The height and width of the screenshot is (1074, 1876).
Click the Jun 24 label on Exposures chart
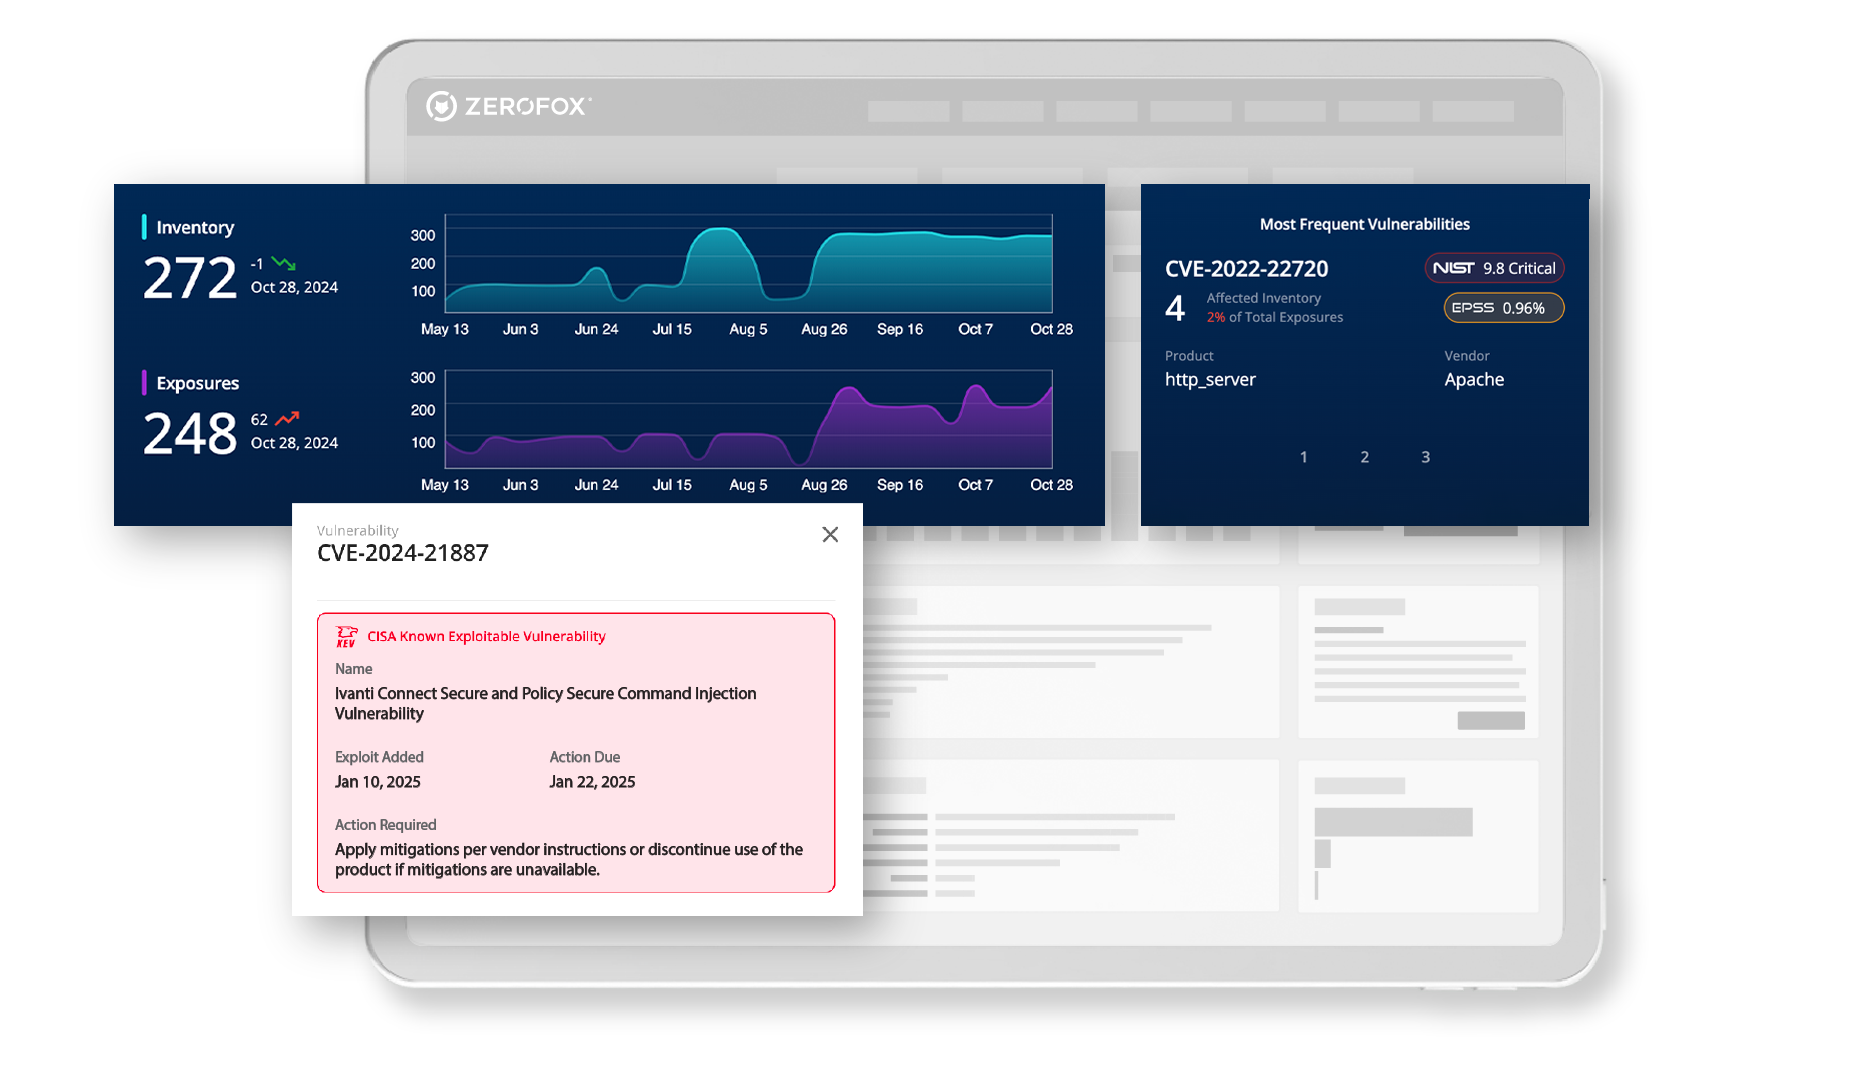596,485
